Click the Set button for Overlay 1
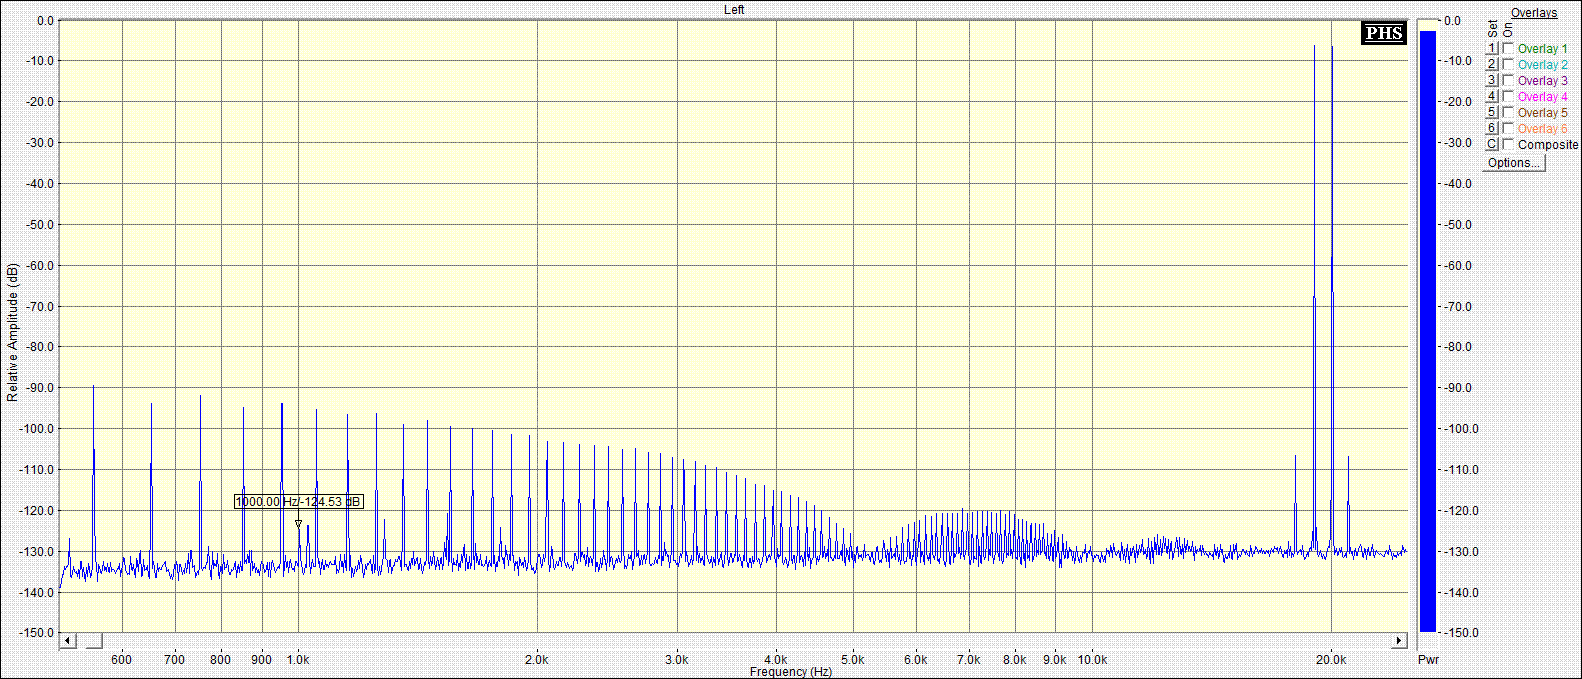This screenshot has width=1582, height=679. click(1492, 48)
